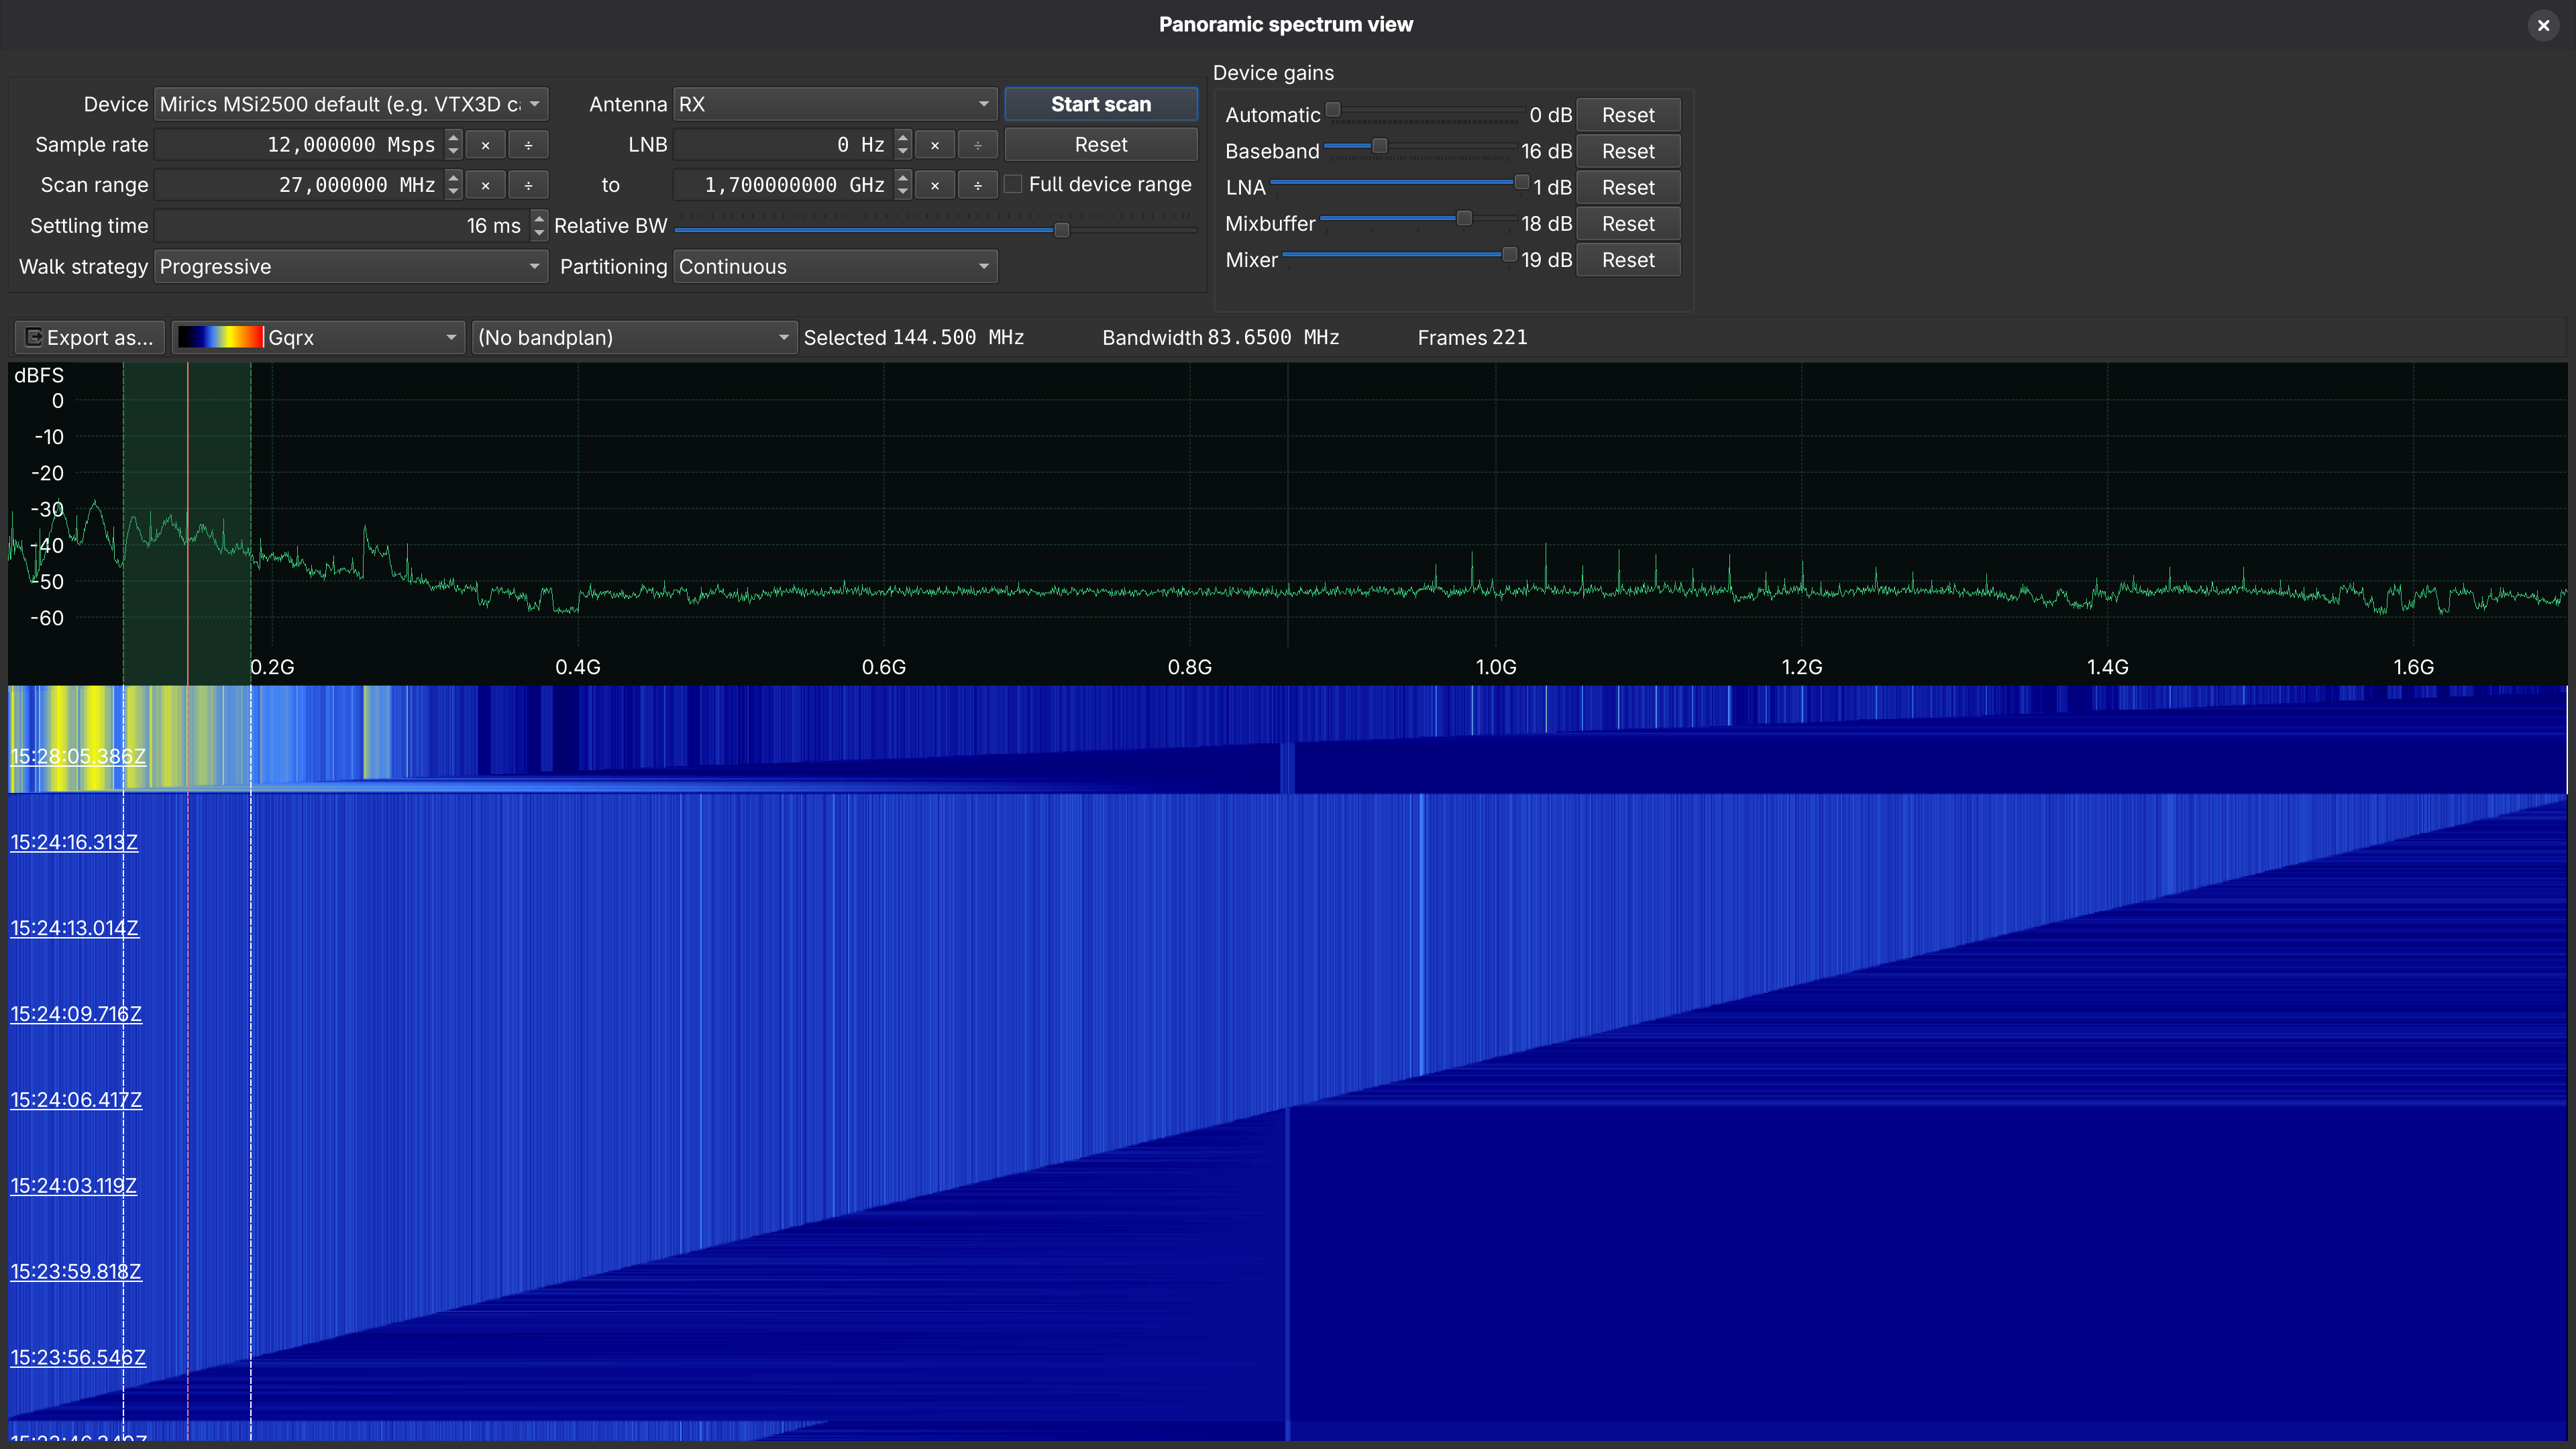Open the (No bandplan) selector
Screen dimensions: 2576x1449
(x=634, y=338)
